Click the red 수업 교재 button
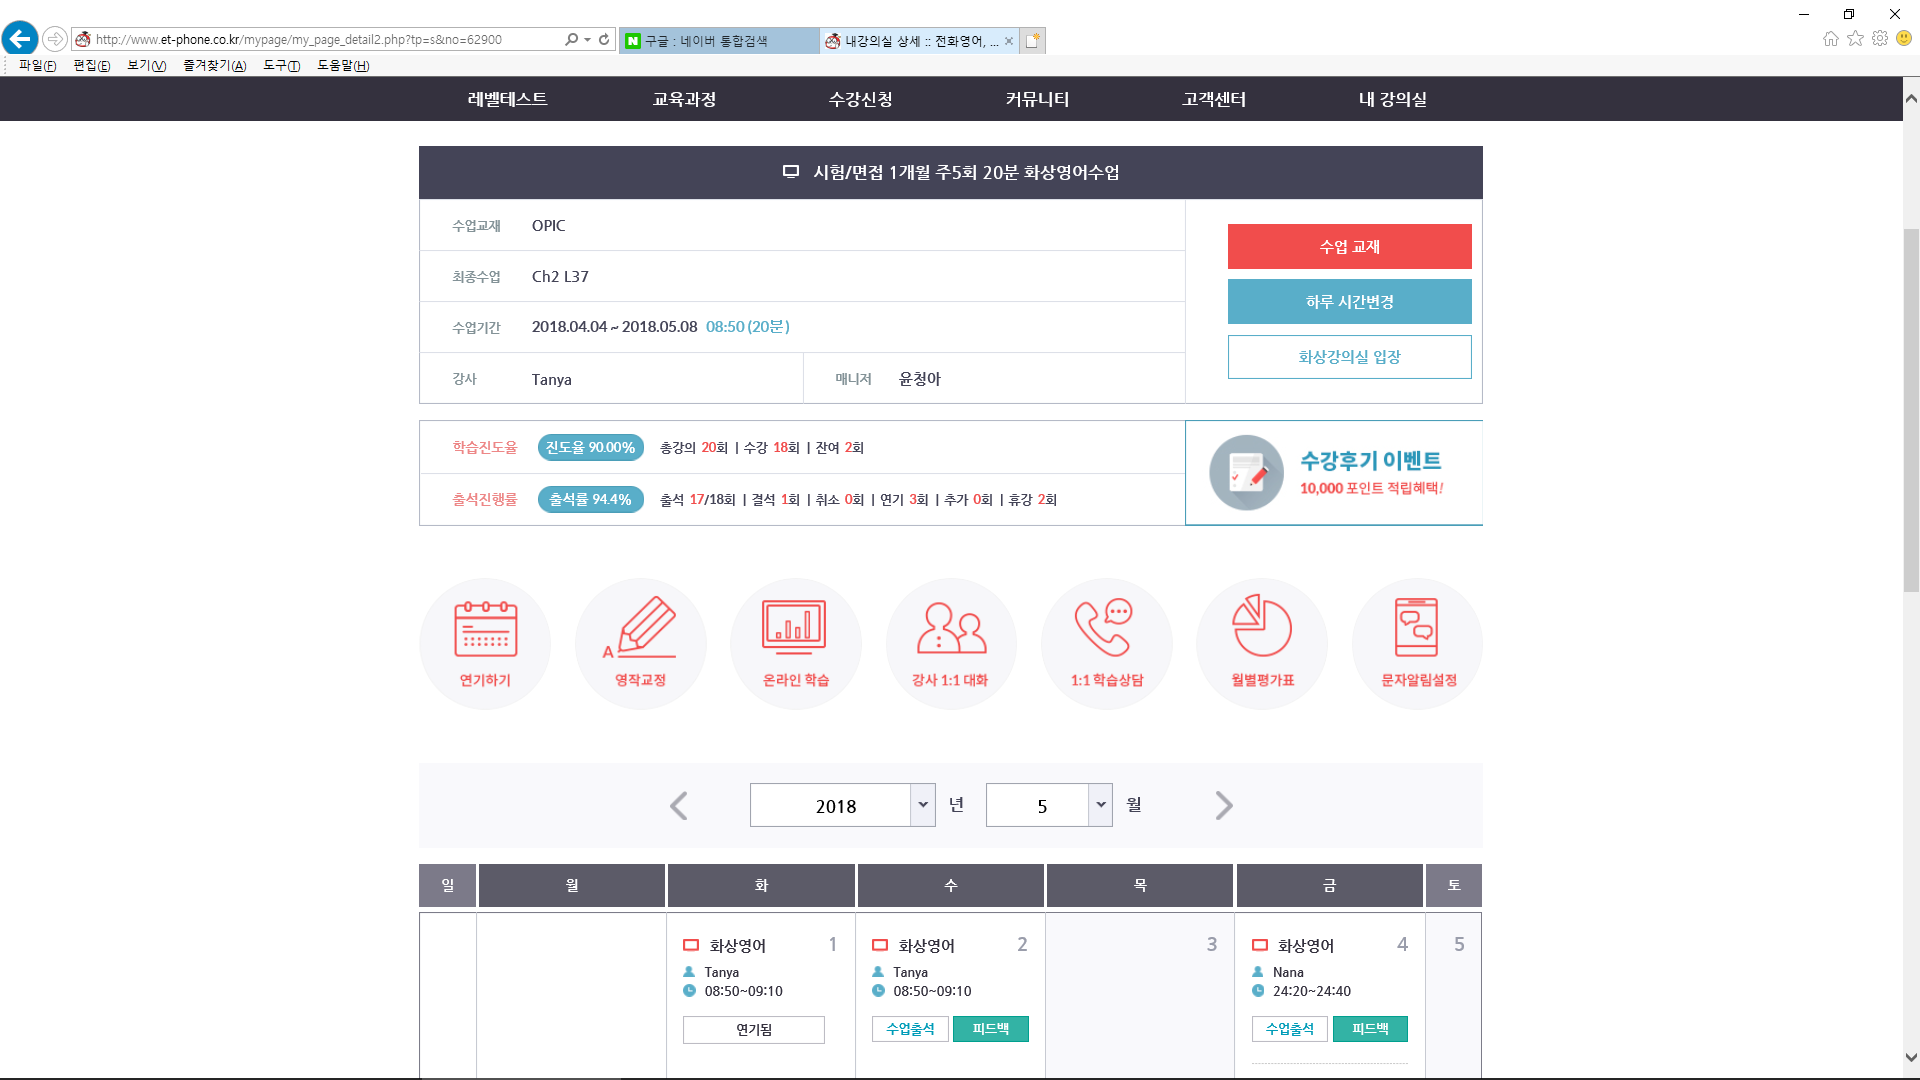This screenshot has height=1080, width=1920. tap(1349, 246)
